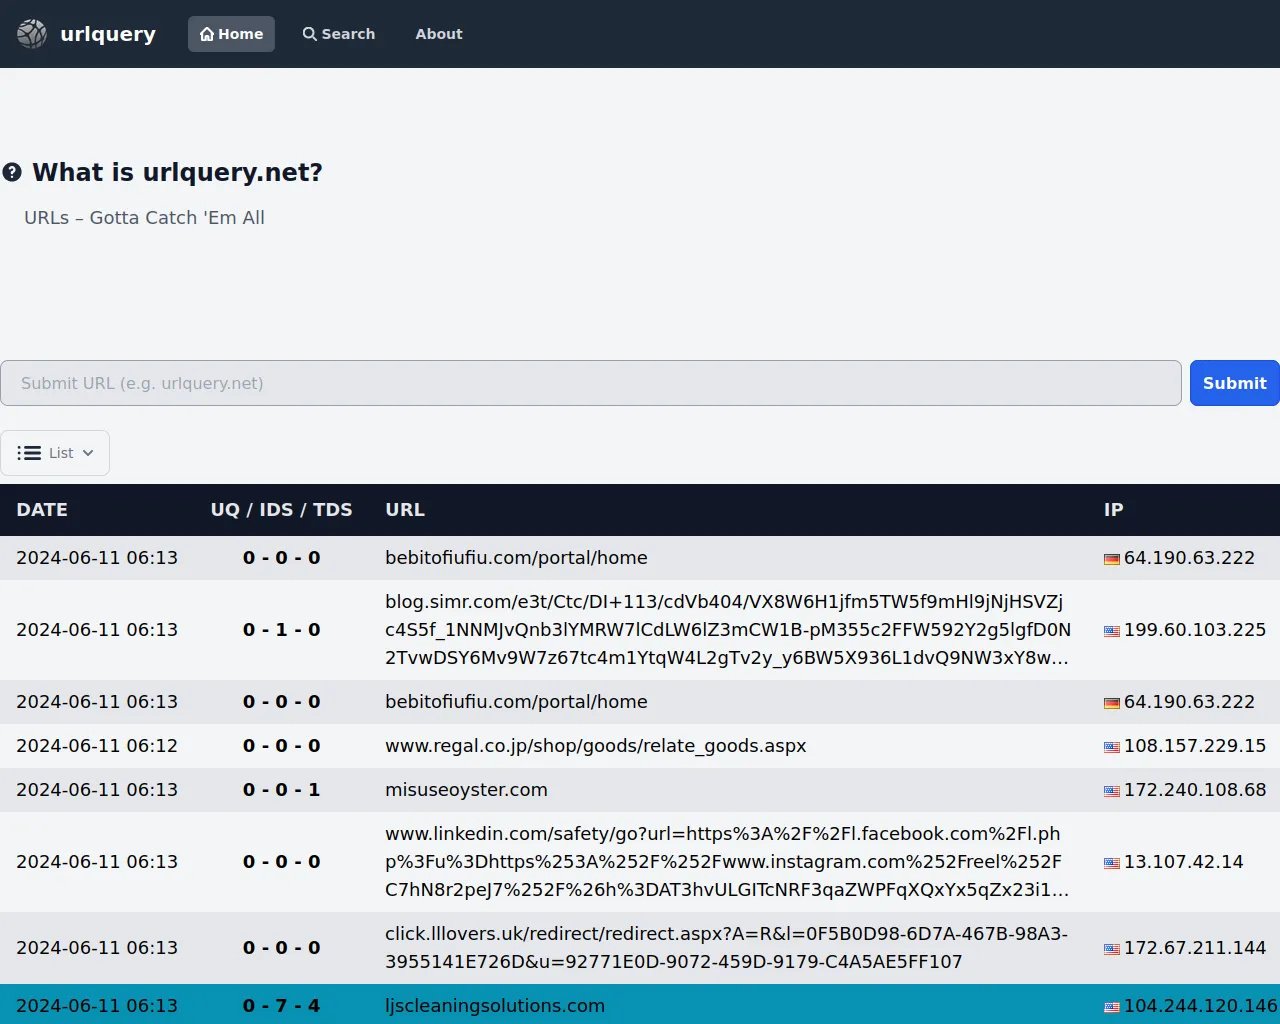Open the ljscleaningsolutions.com report
Viewport: 1280px width, 1024px height.
pyautogui.click(x=495, y=1006)
